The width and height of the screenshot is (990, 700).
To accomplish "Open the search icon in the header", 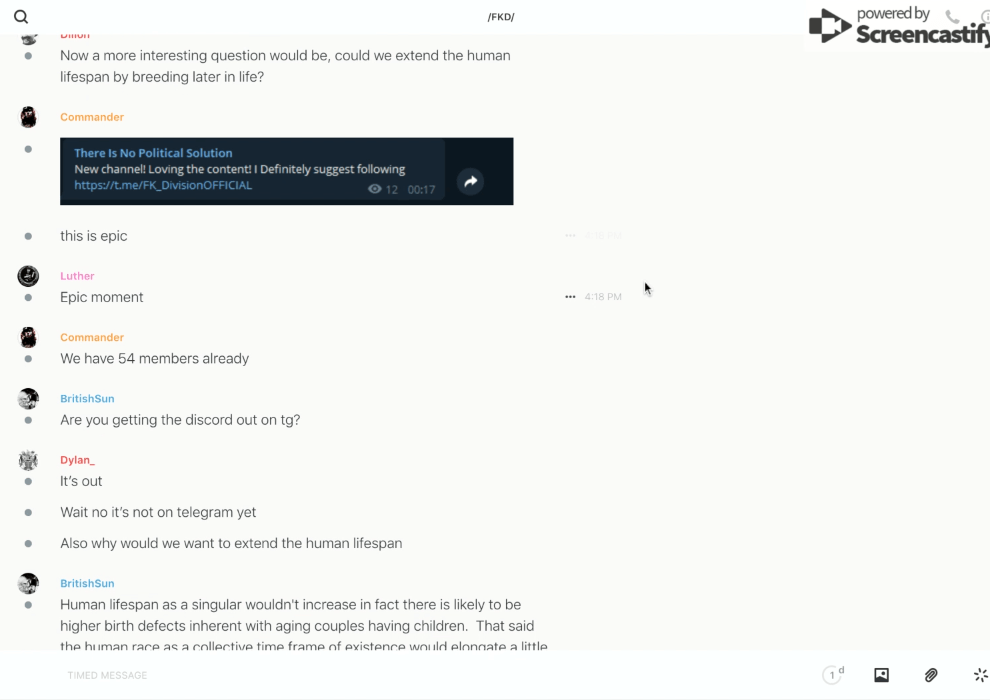I will 21,17.
